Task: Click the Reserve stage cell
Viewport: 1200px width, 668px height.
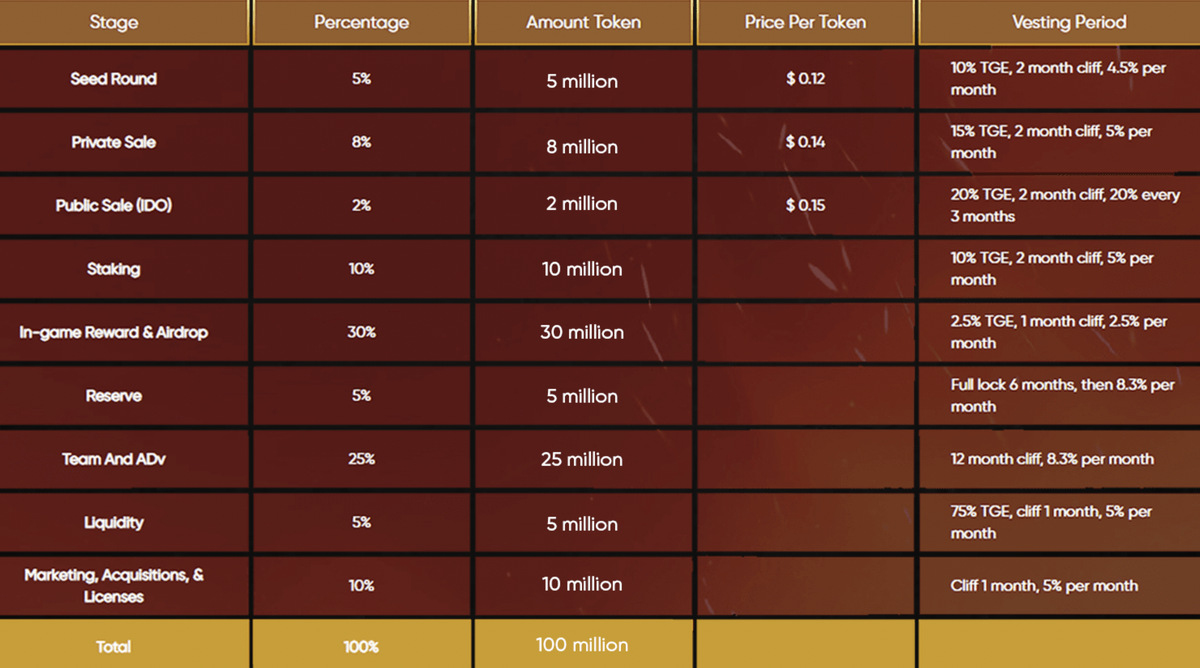Action: coord(114,396)
